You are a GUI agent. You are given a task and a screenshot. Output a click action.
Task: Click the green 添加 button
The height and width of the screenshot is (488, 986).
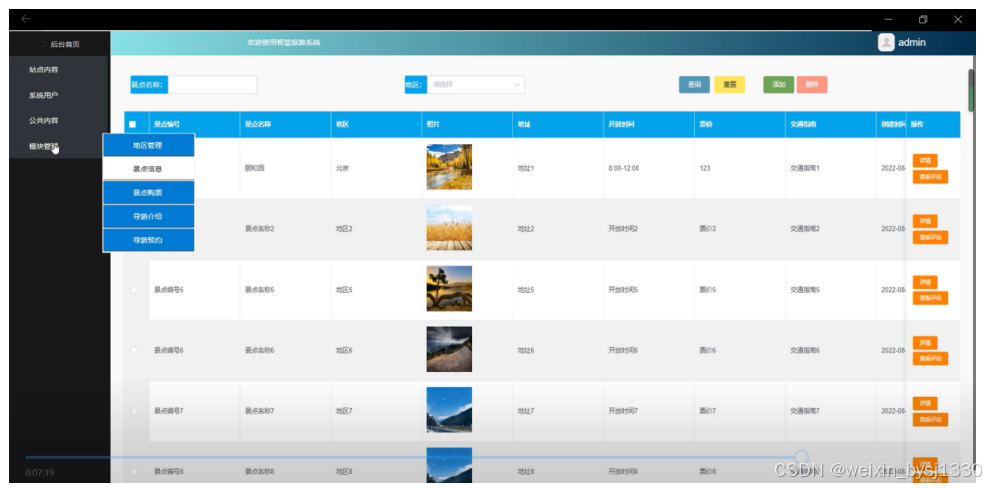click(778, 84)
